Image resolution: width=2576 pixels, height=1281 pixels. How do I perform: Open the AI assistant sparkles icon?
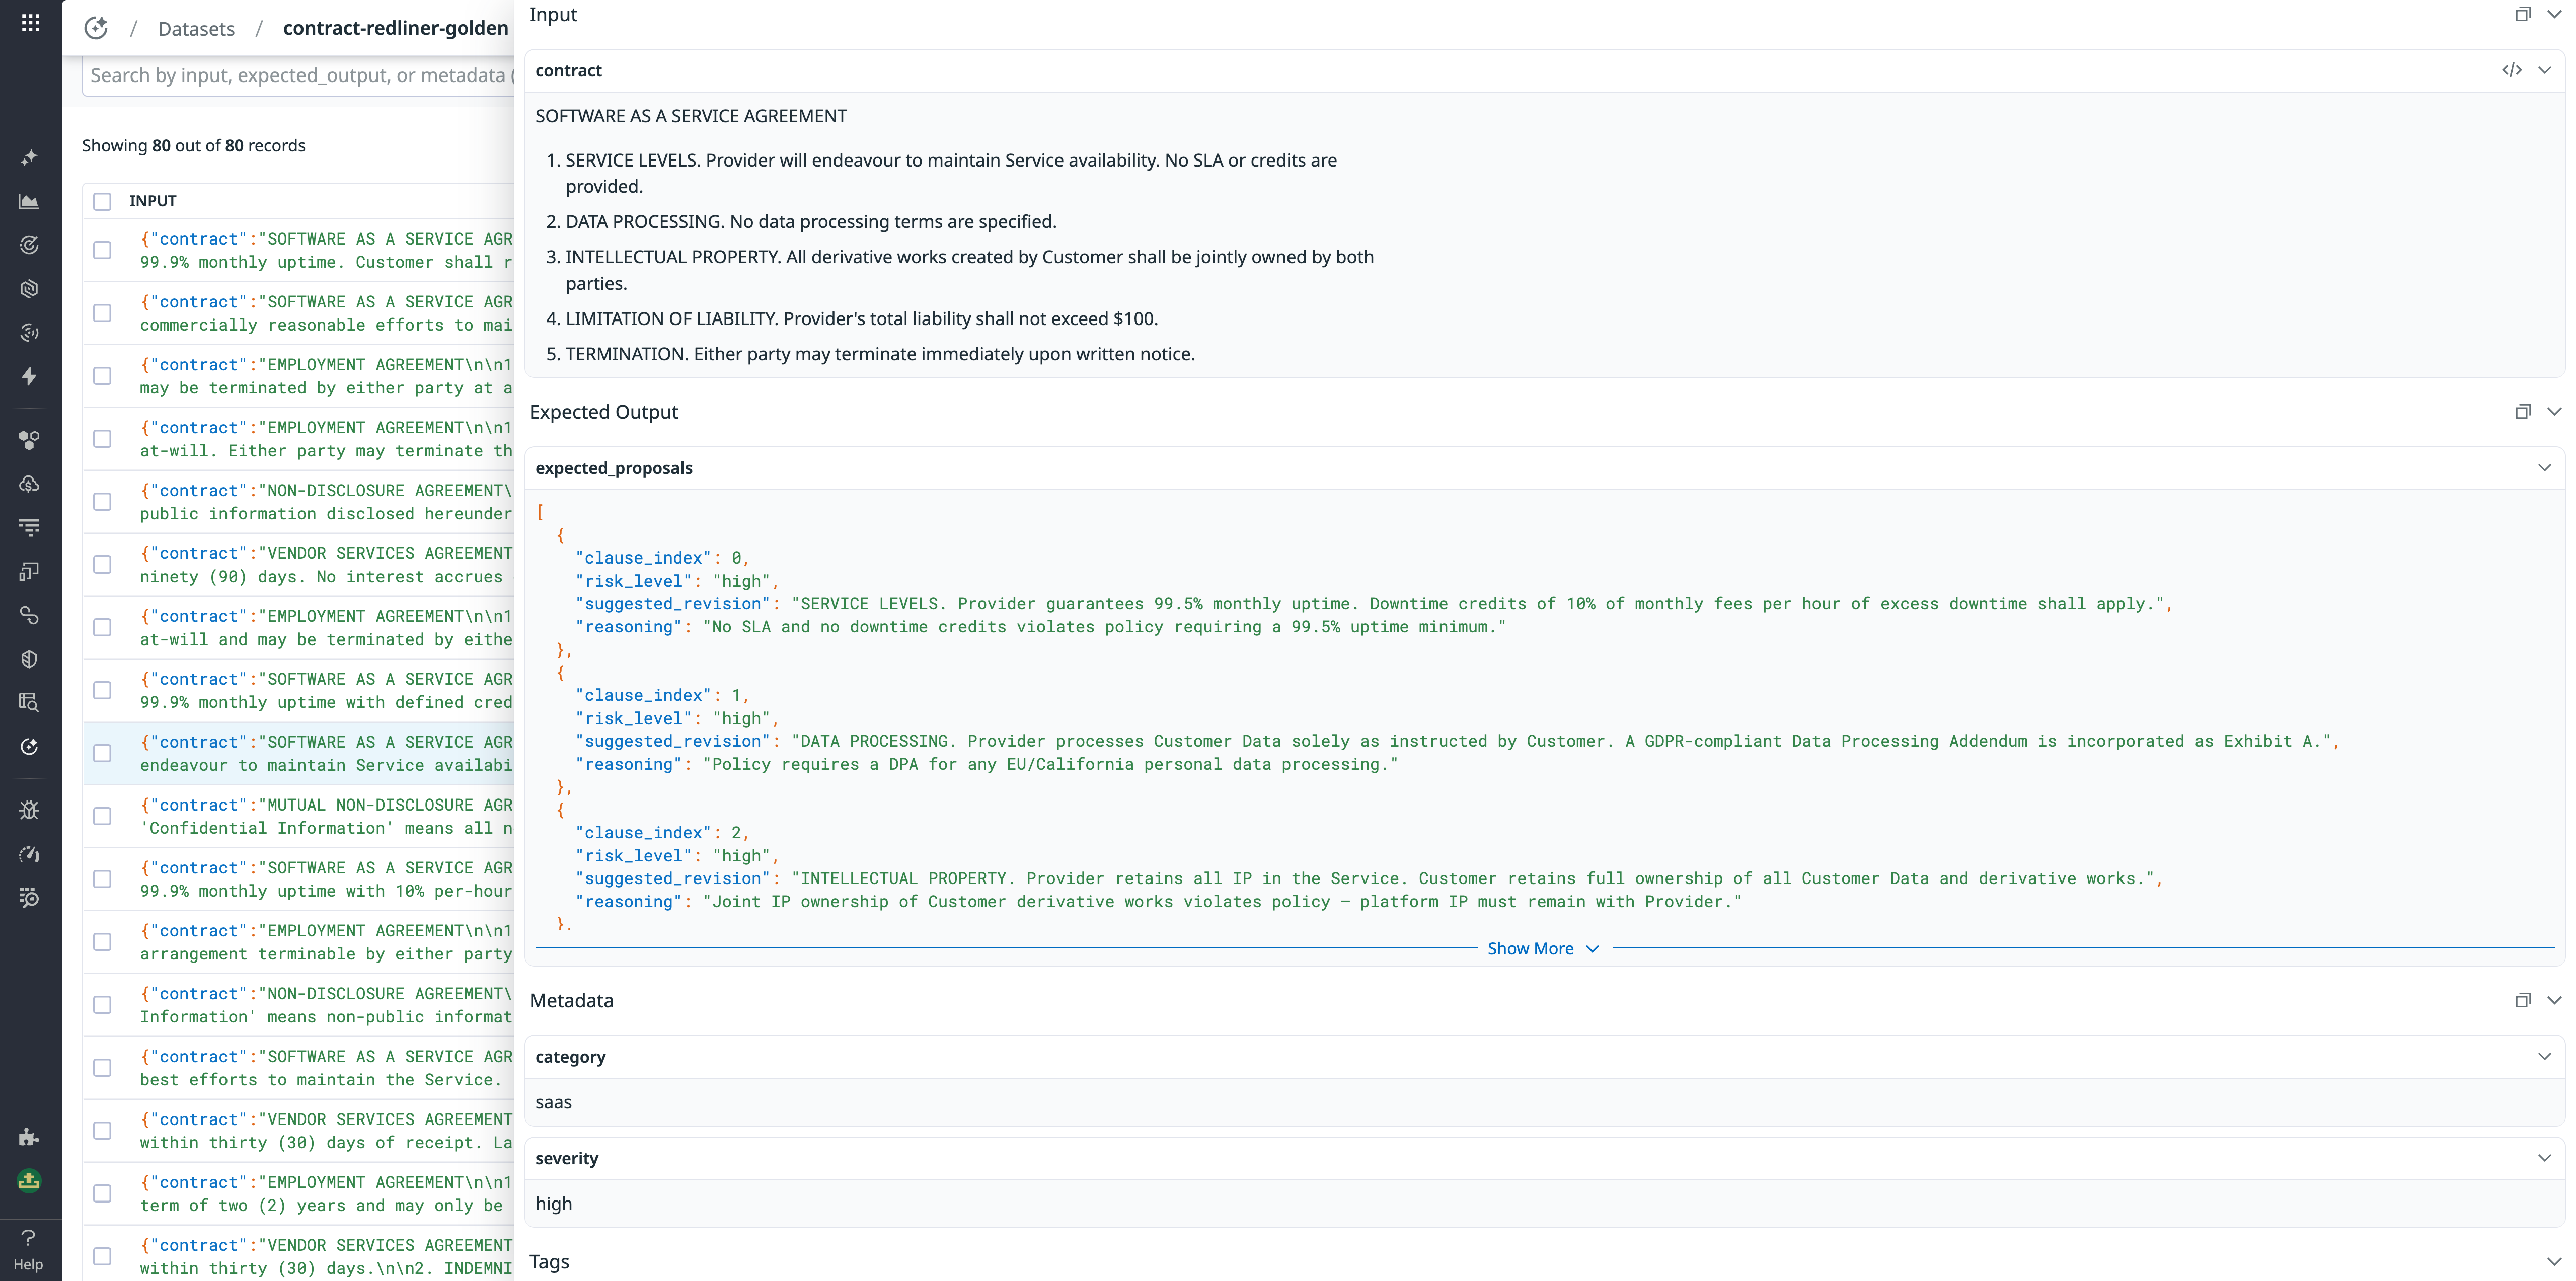pos(30,156)
